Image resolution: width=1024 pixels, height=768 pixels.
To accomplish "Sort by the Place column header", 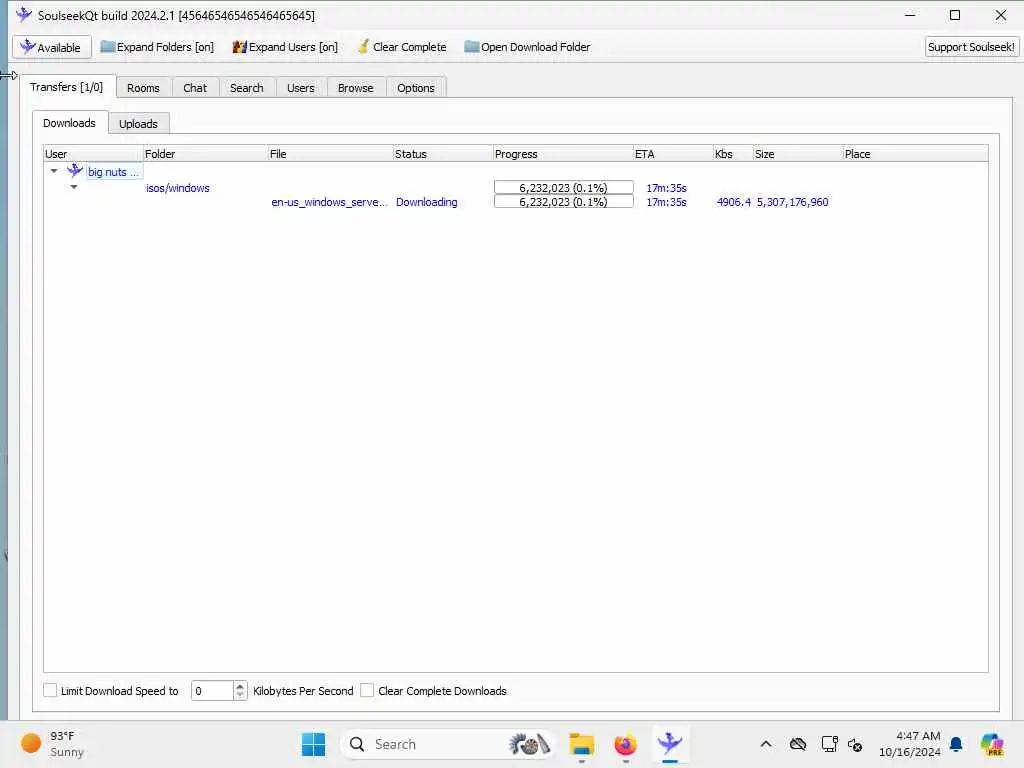I will pyautogui.click(x=915, y=154).
